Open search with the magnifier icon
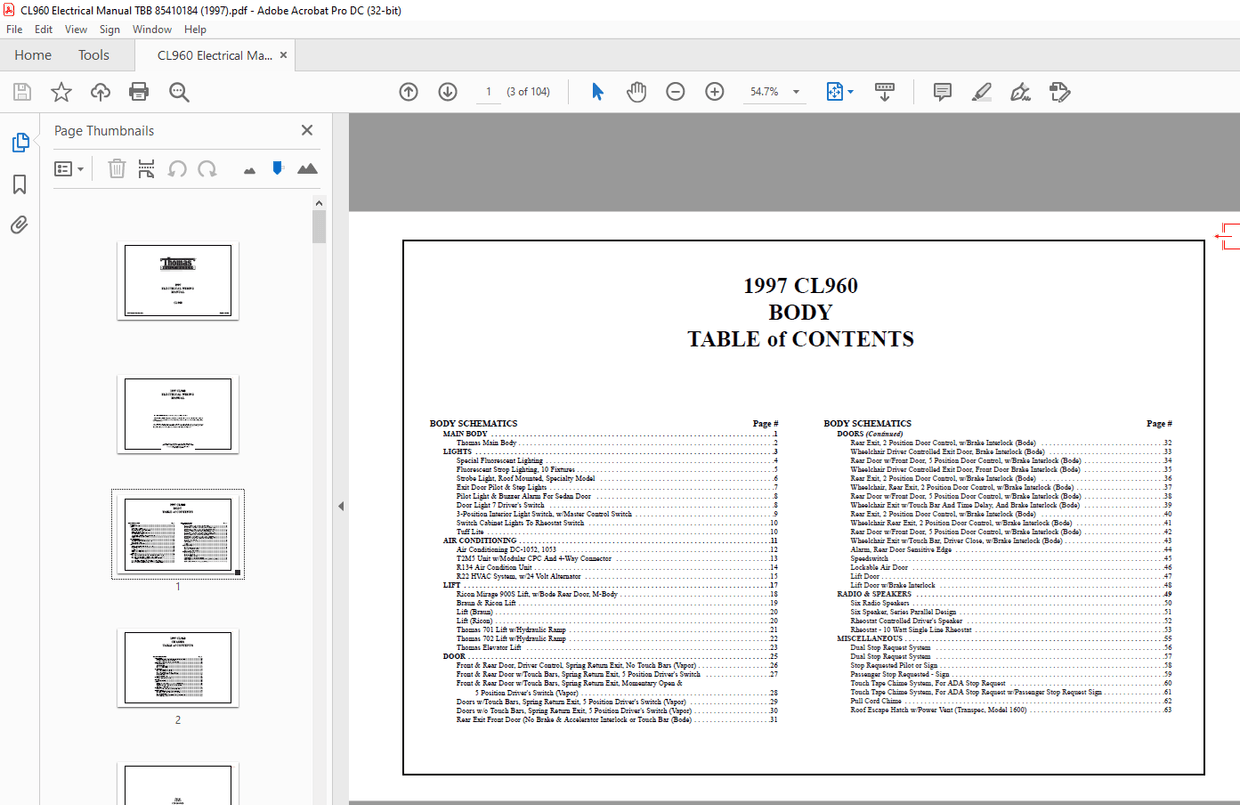The image size is (1240, 805). [179, 91]
